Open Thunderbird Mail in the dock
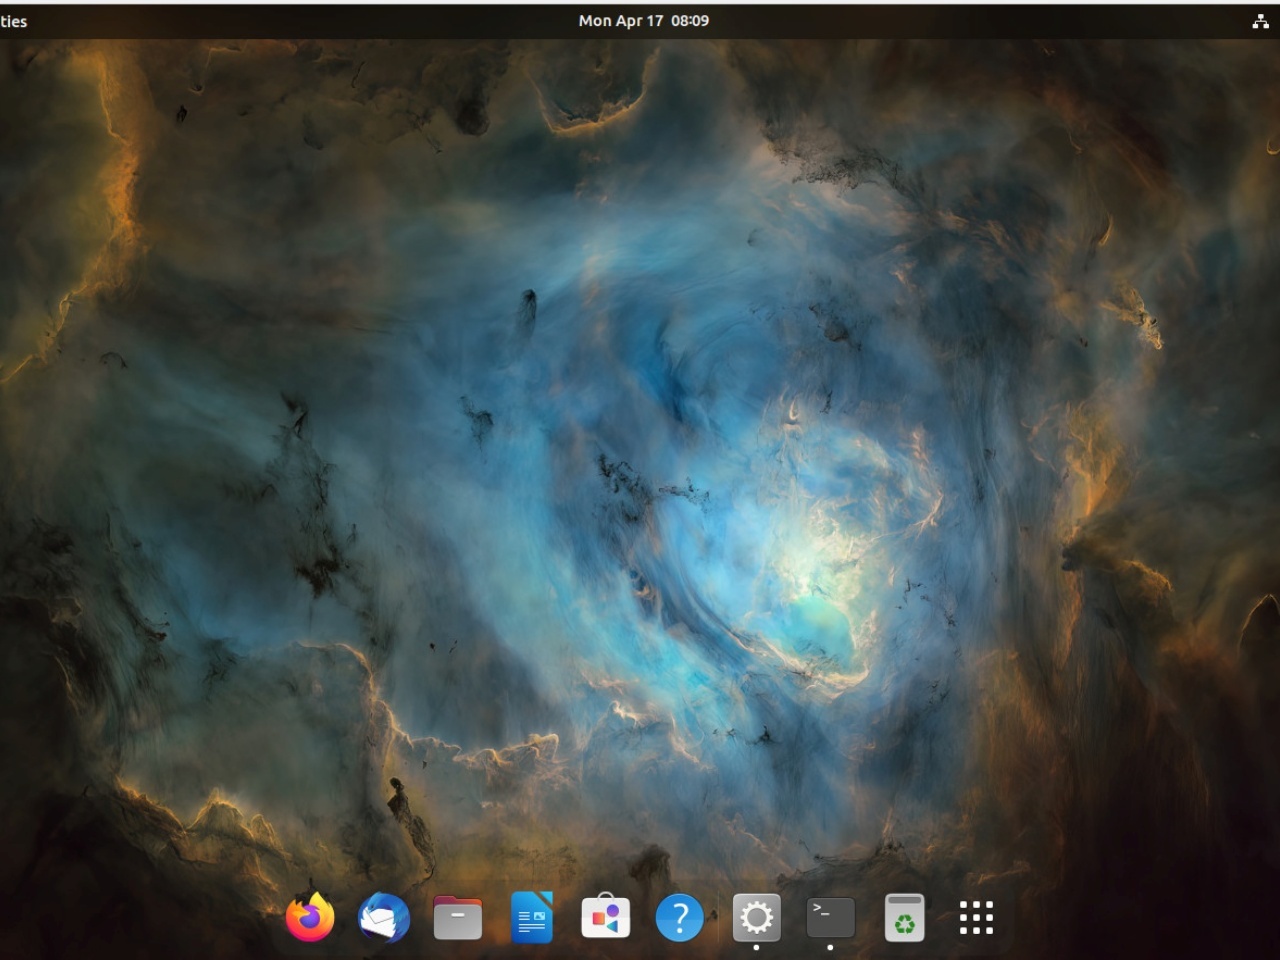This screenshot has height=960, width=1280. point(384,917)
